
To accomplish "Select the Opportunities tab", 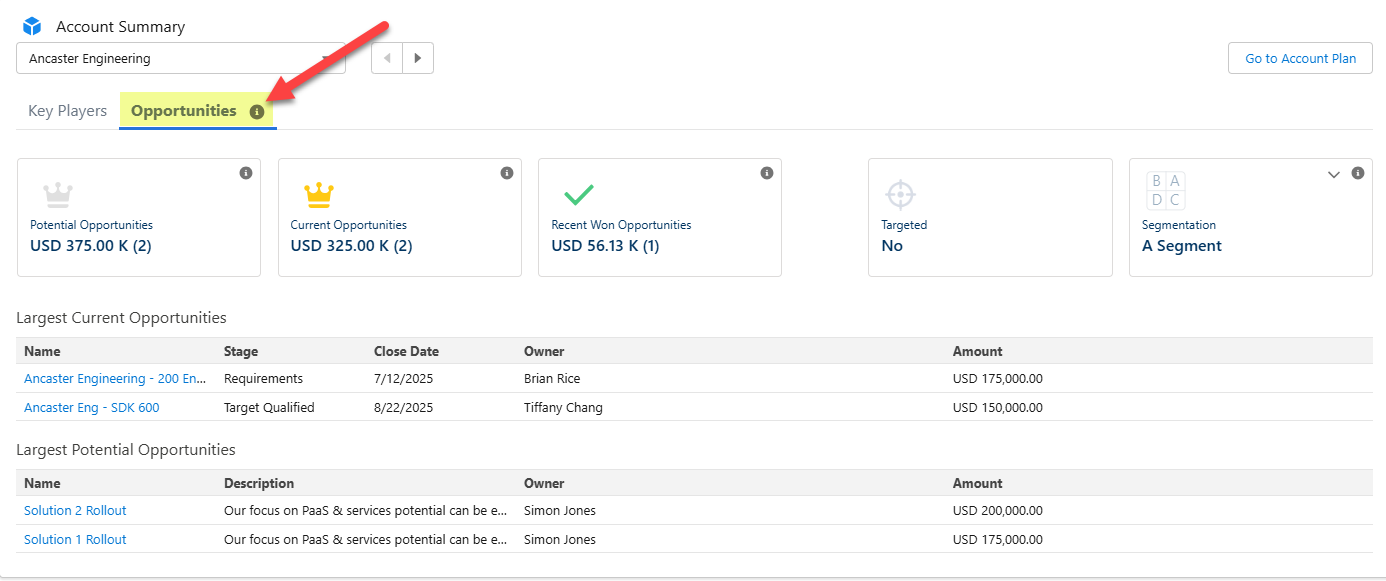I will (184, 111).
